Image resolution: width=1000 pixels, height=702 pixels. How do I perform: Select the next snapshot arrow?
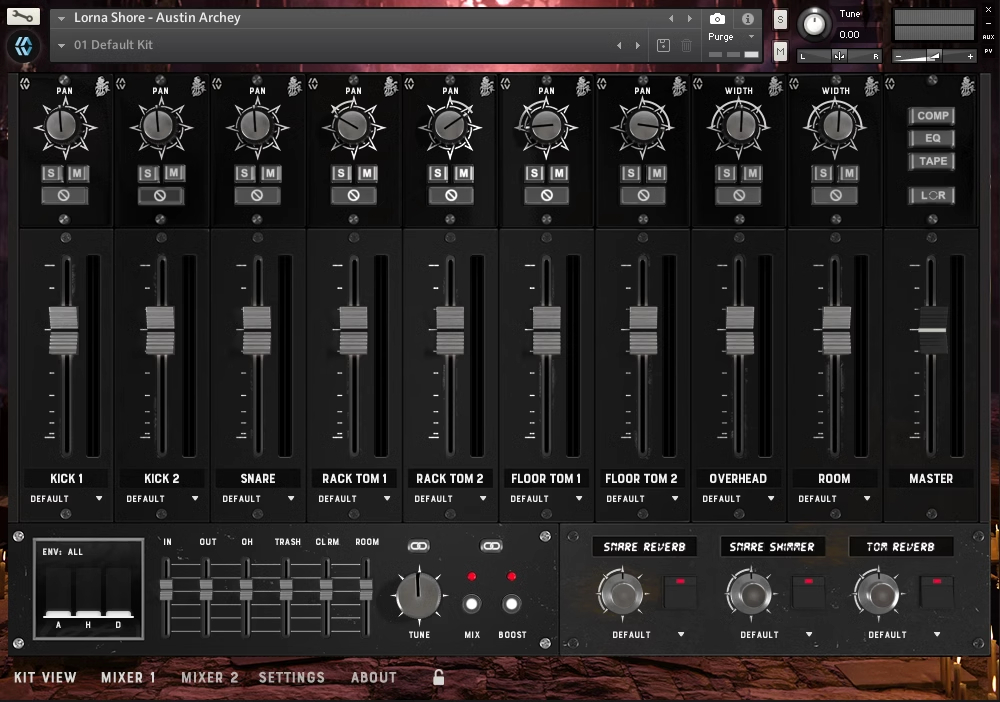pos(638,45)
